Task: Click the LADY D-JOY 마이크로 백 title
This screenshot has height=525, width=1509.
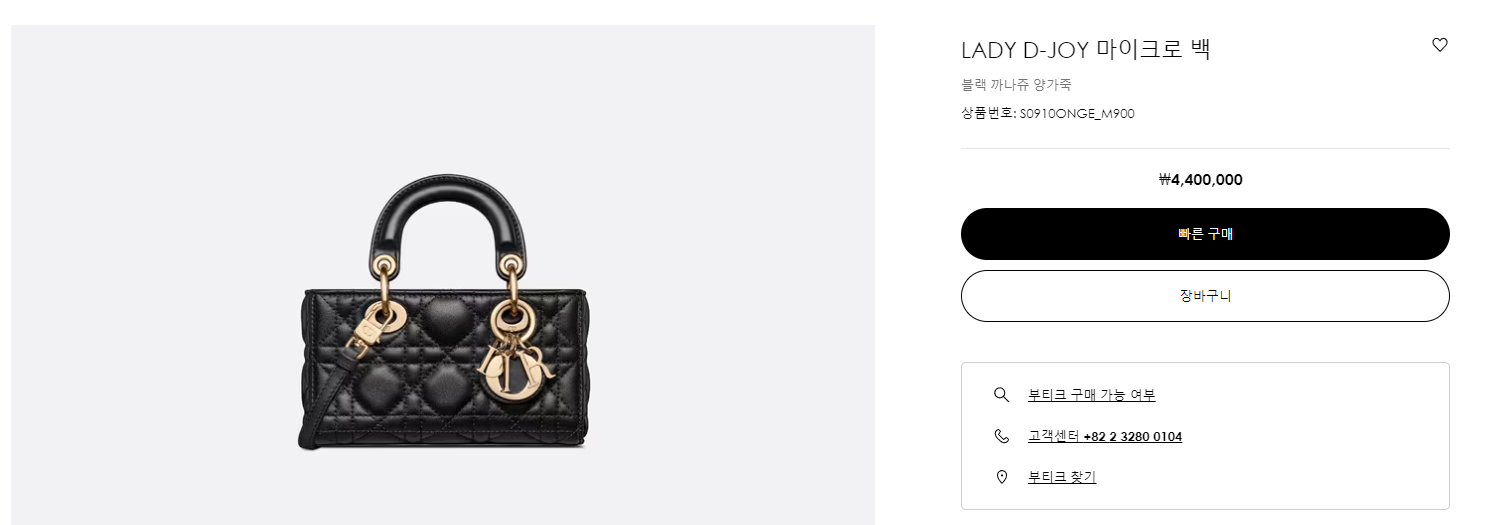Action: coord(1086,50)
